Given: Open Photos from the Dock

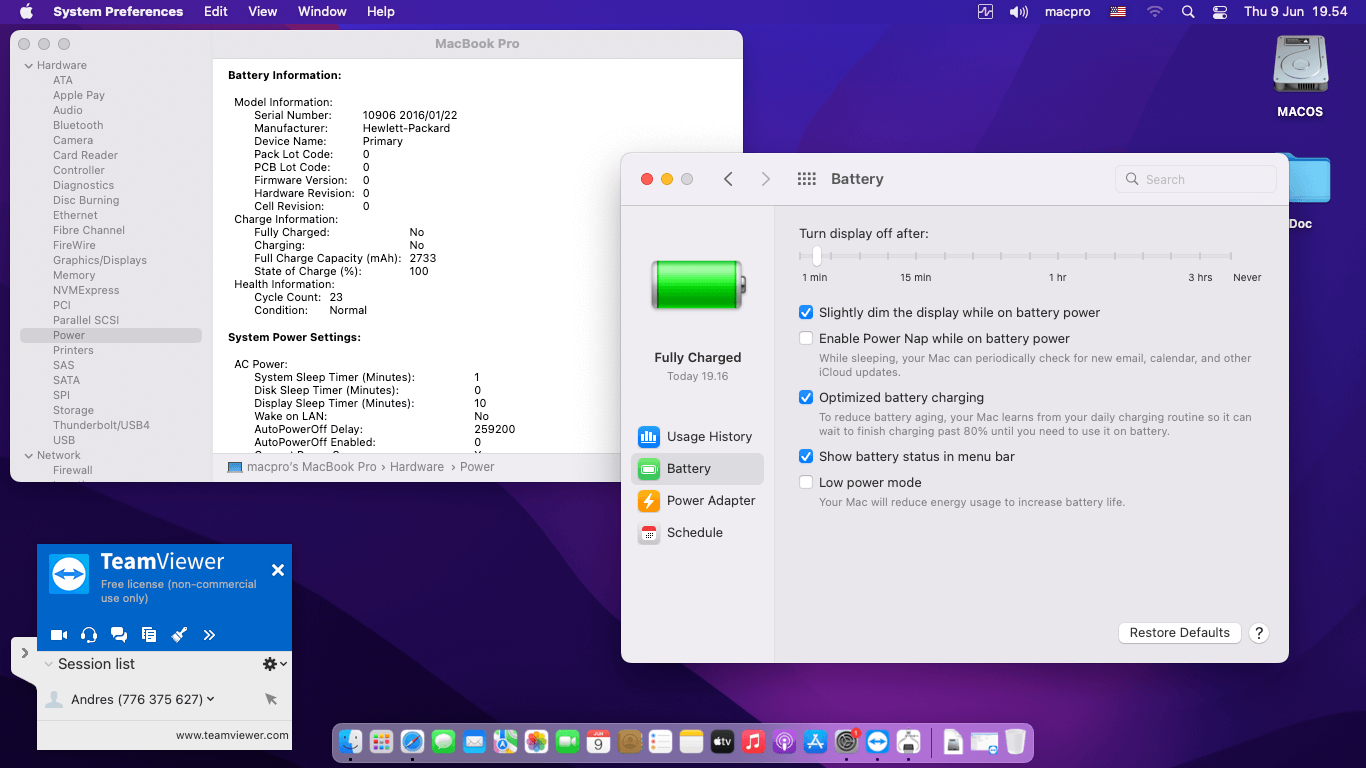Looking at the screenshot, I should (536, 741).
